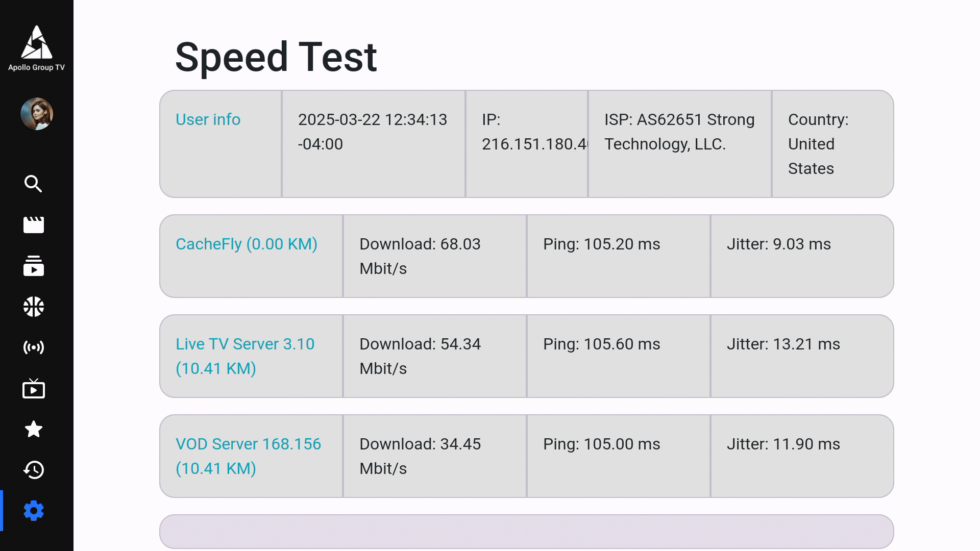Image resolution: width=980 pixels, height=551 pixels.
Task: Open the user profile avatar
Action: click(x=36, y=114)
